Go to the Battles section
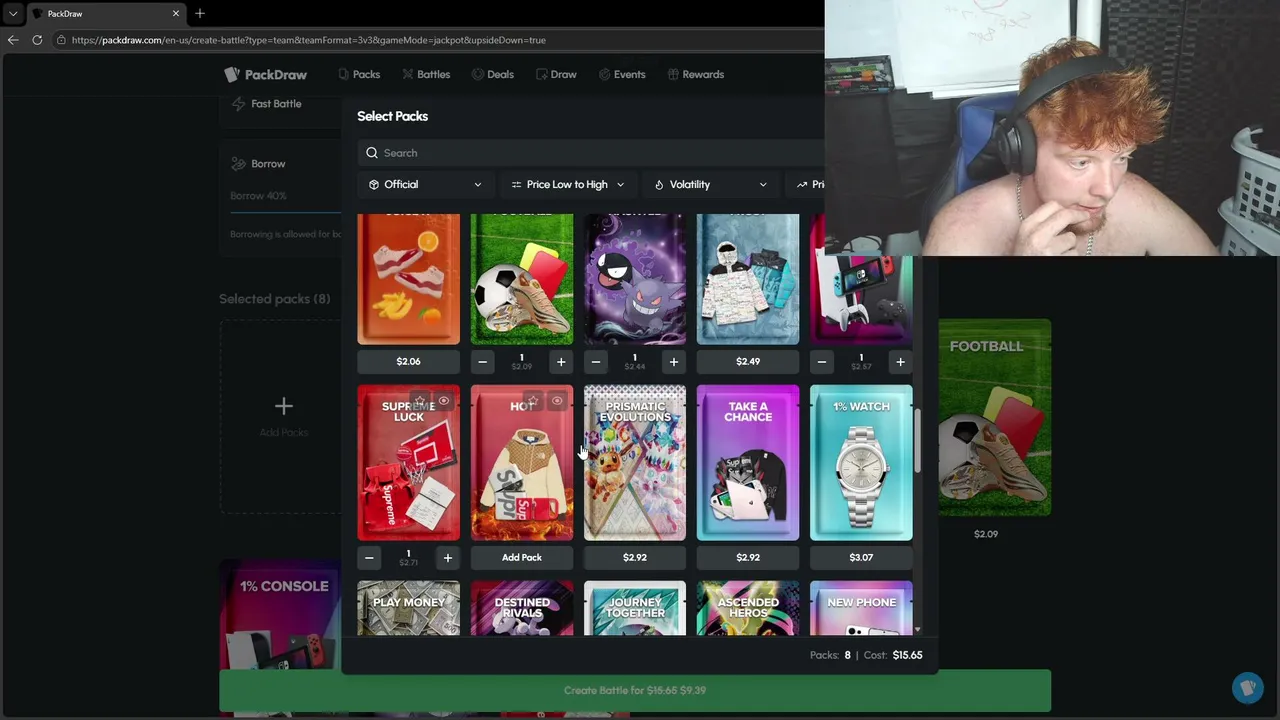The height and width of the screenshot is (720, 1280). (x=426, y=74)
